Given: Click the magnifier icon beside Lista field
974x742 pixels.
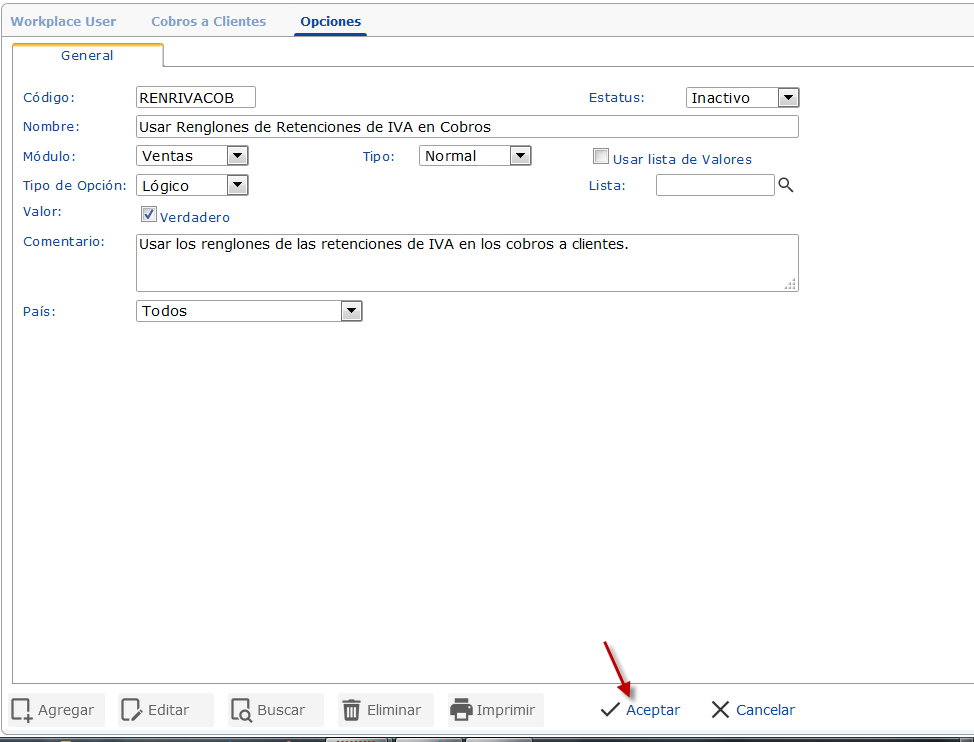Looking at the screenshot, I should pyautogui.click(x=786, y=185).
